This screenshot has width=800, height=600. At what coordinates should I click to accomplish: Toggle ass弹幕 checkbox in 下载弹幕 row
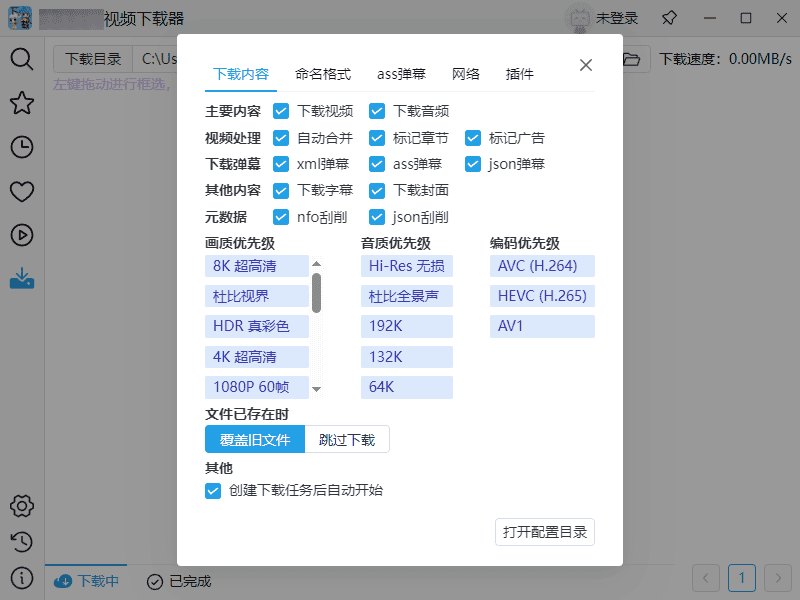(377, 164)
